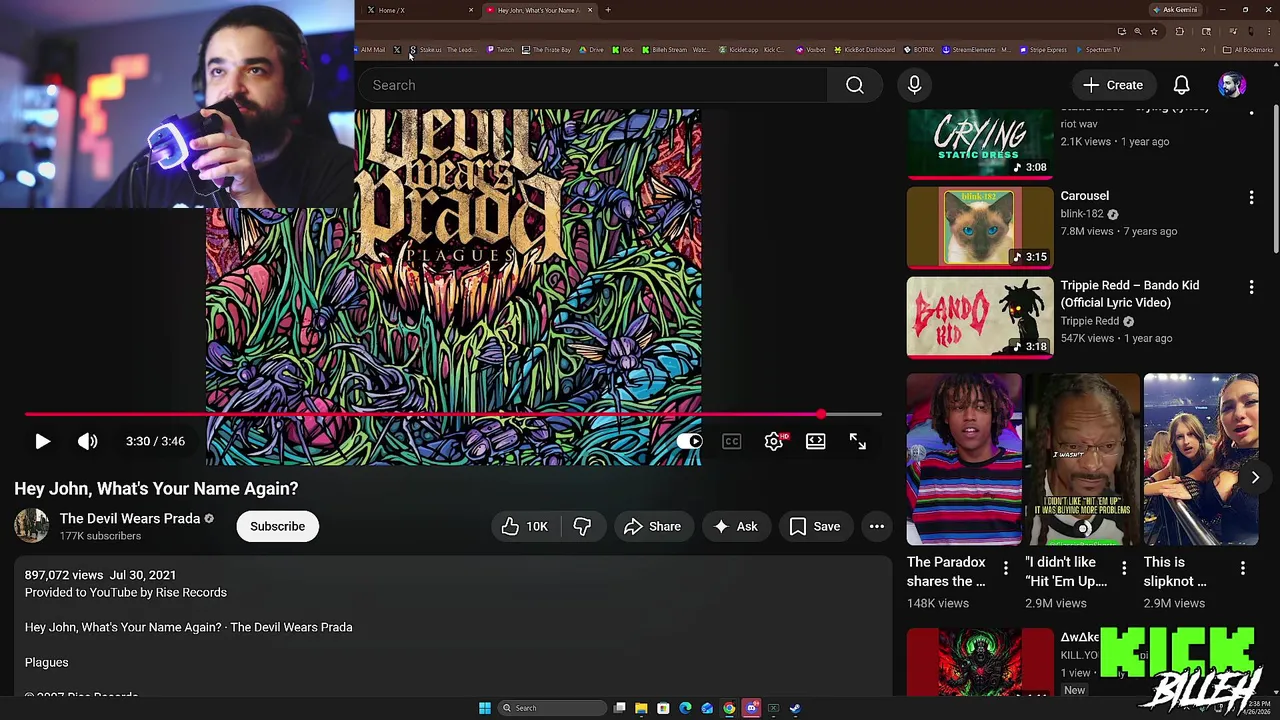Mute the video volume
Viewport: 1280px width, 720px height.
click(88, 441)
